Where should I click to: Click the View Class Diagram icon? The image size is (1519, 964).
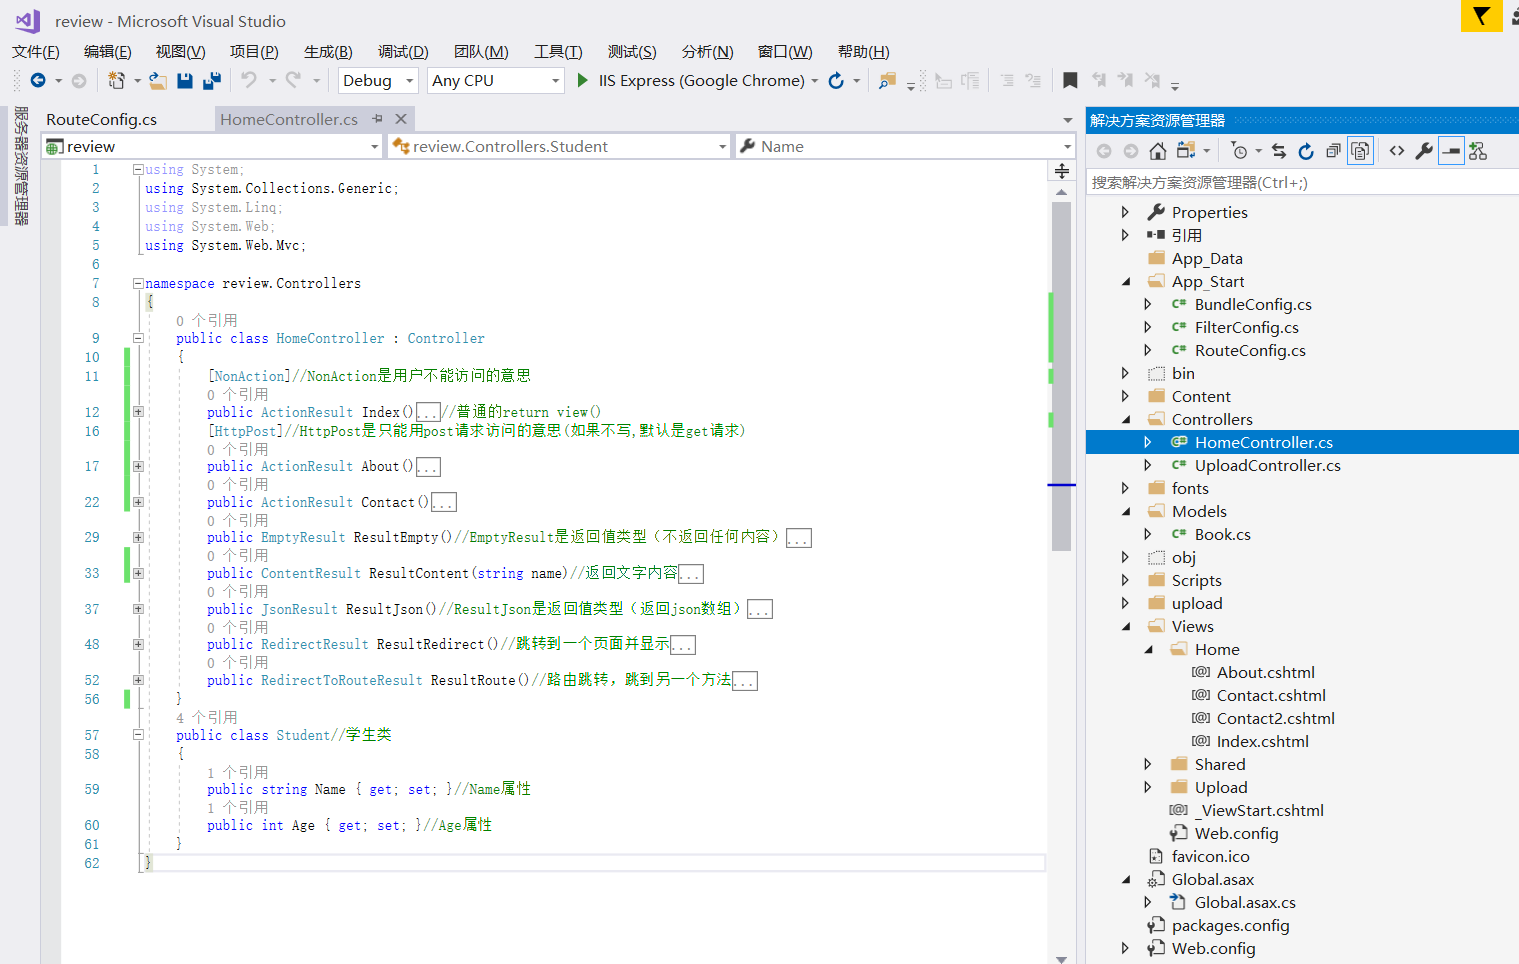[1478, 151]
